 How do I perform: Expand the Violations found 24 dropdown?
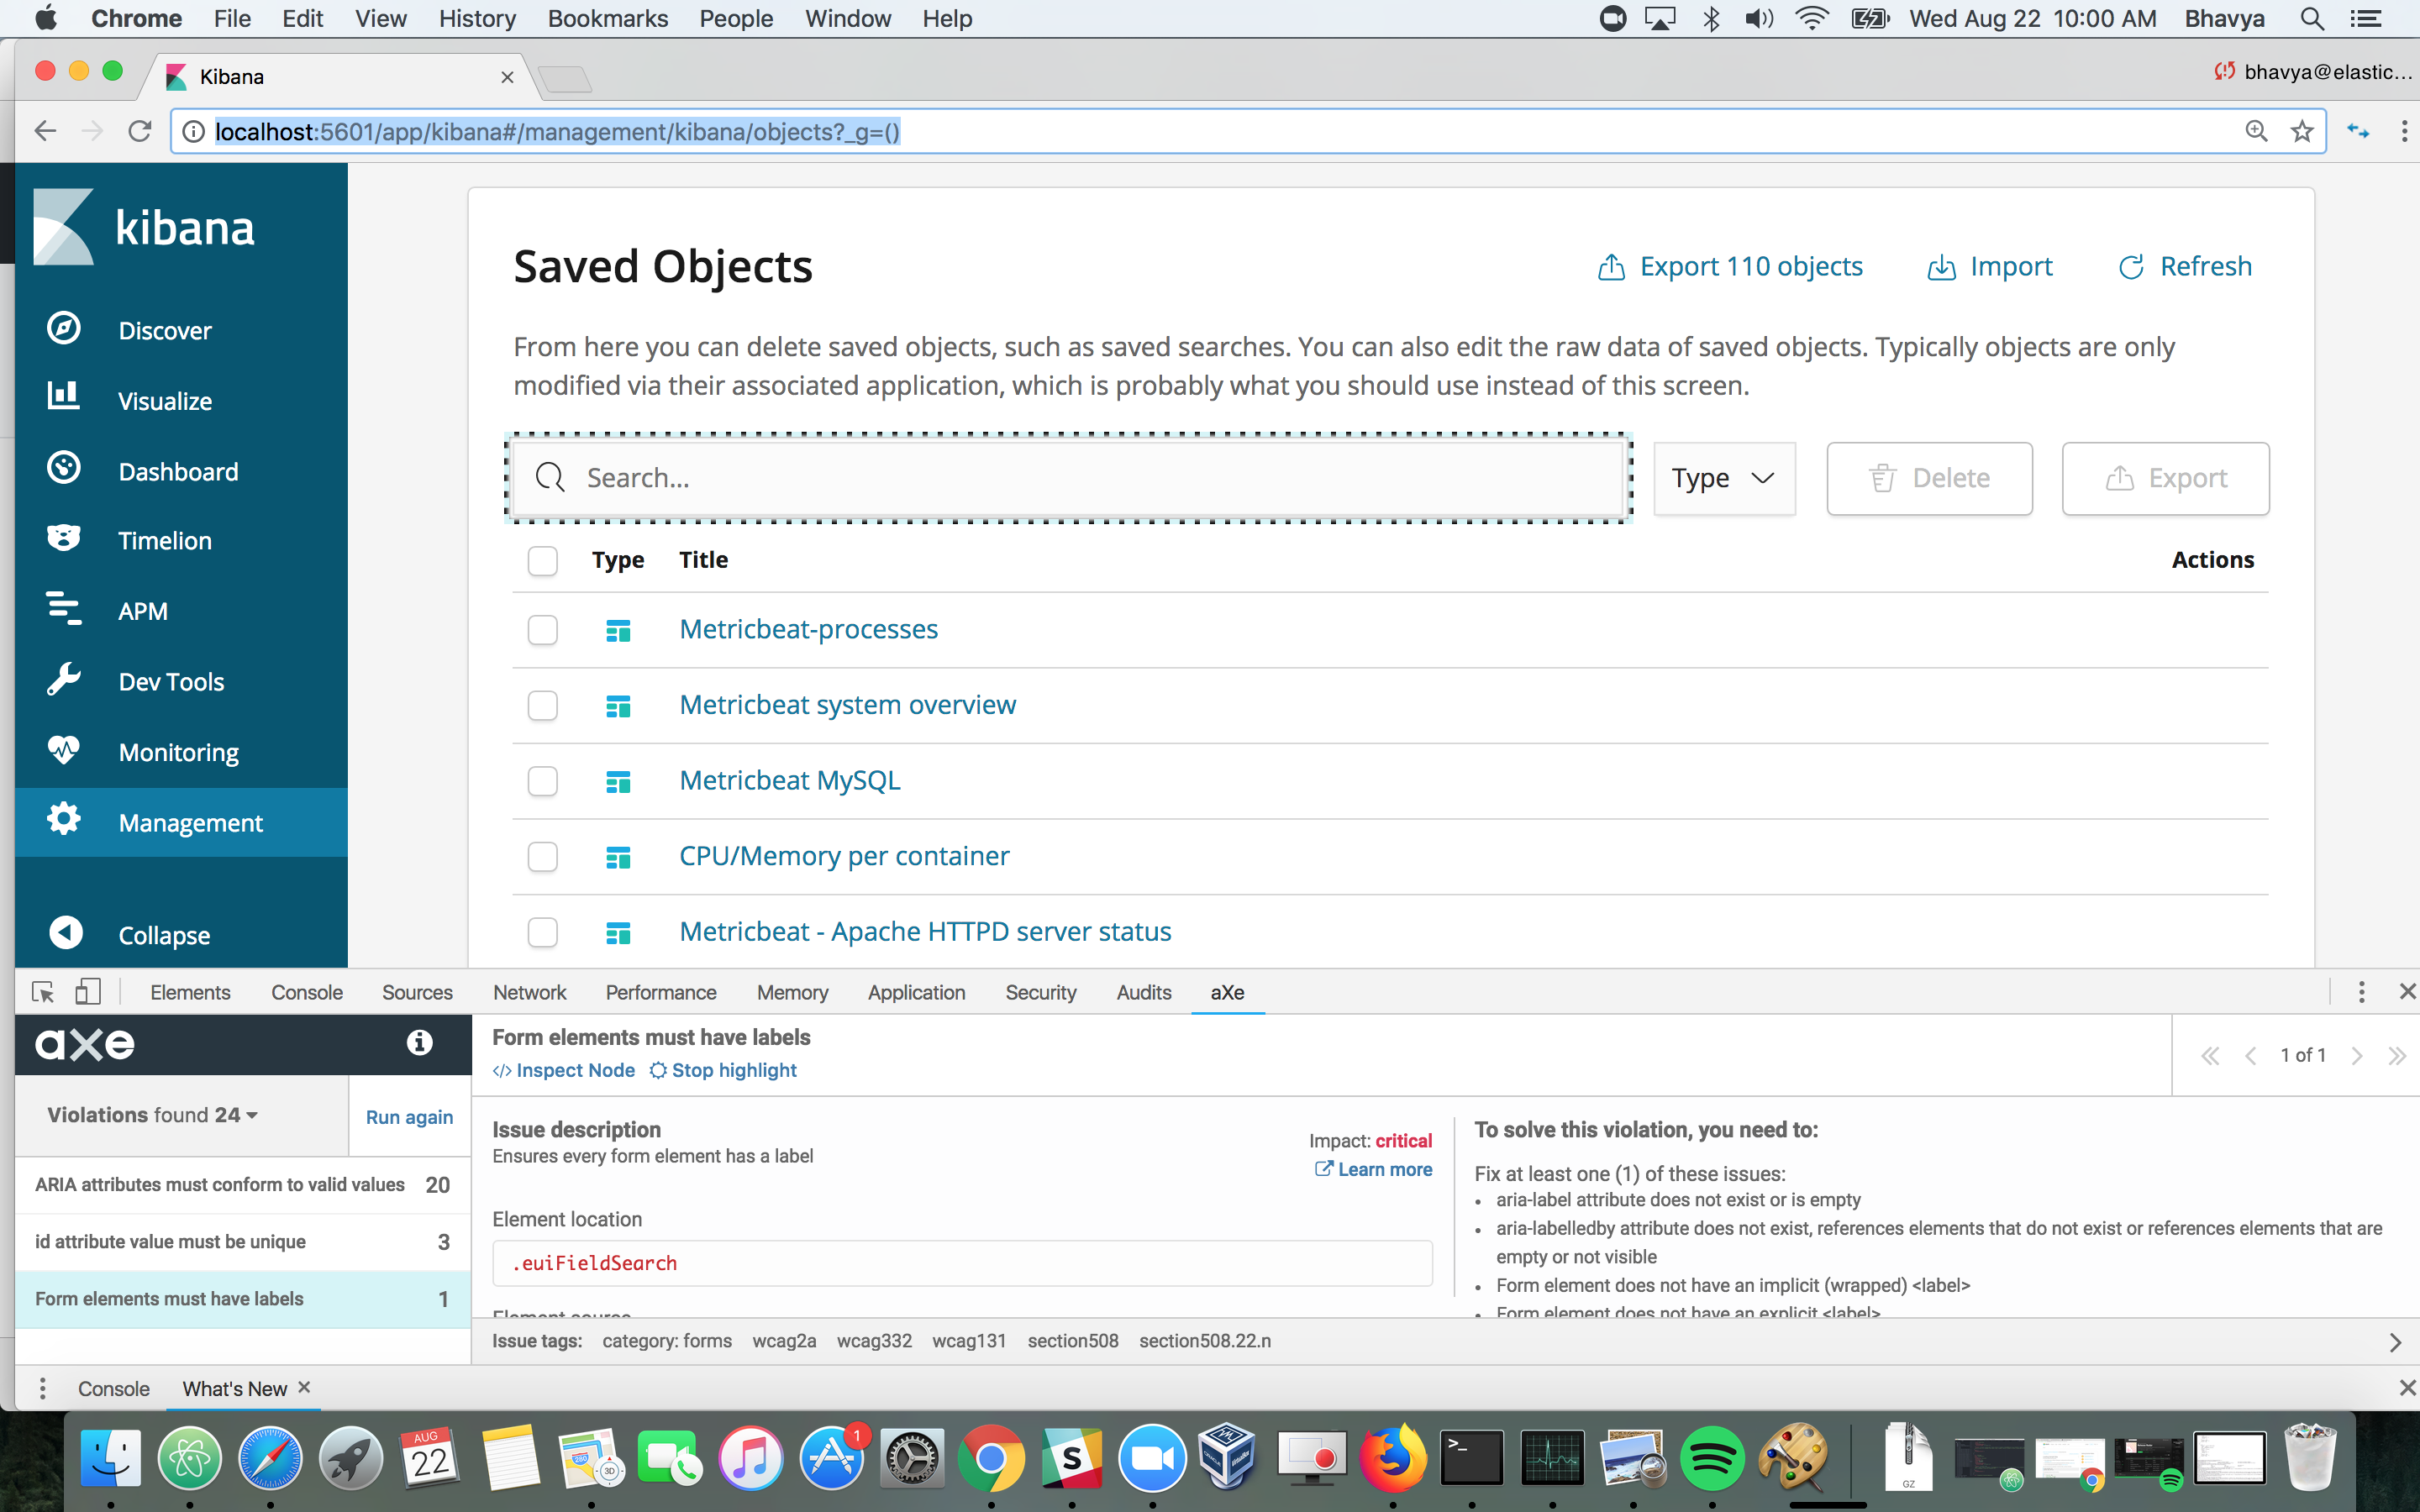point(251,1115)
